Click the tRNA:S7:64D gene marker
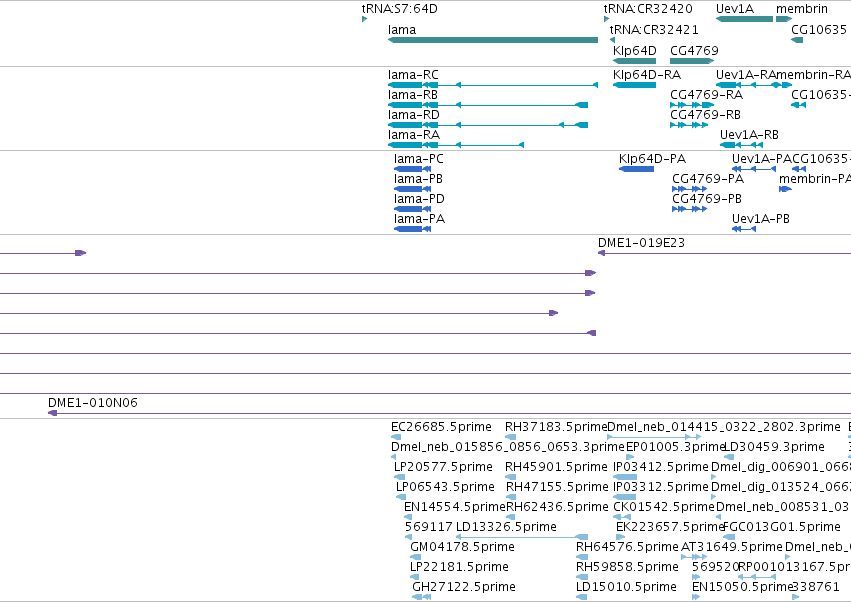This screenshot has height=602, width=851. pos(364,19)
